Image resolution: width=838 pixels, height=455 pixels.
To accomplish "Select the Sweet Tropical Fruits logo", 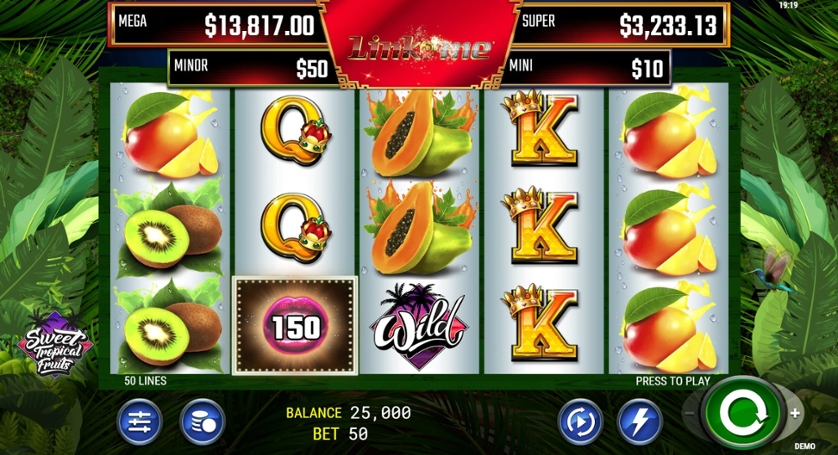I will point(55,345).
